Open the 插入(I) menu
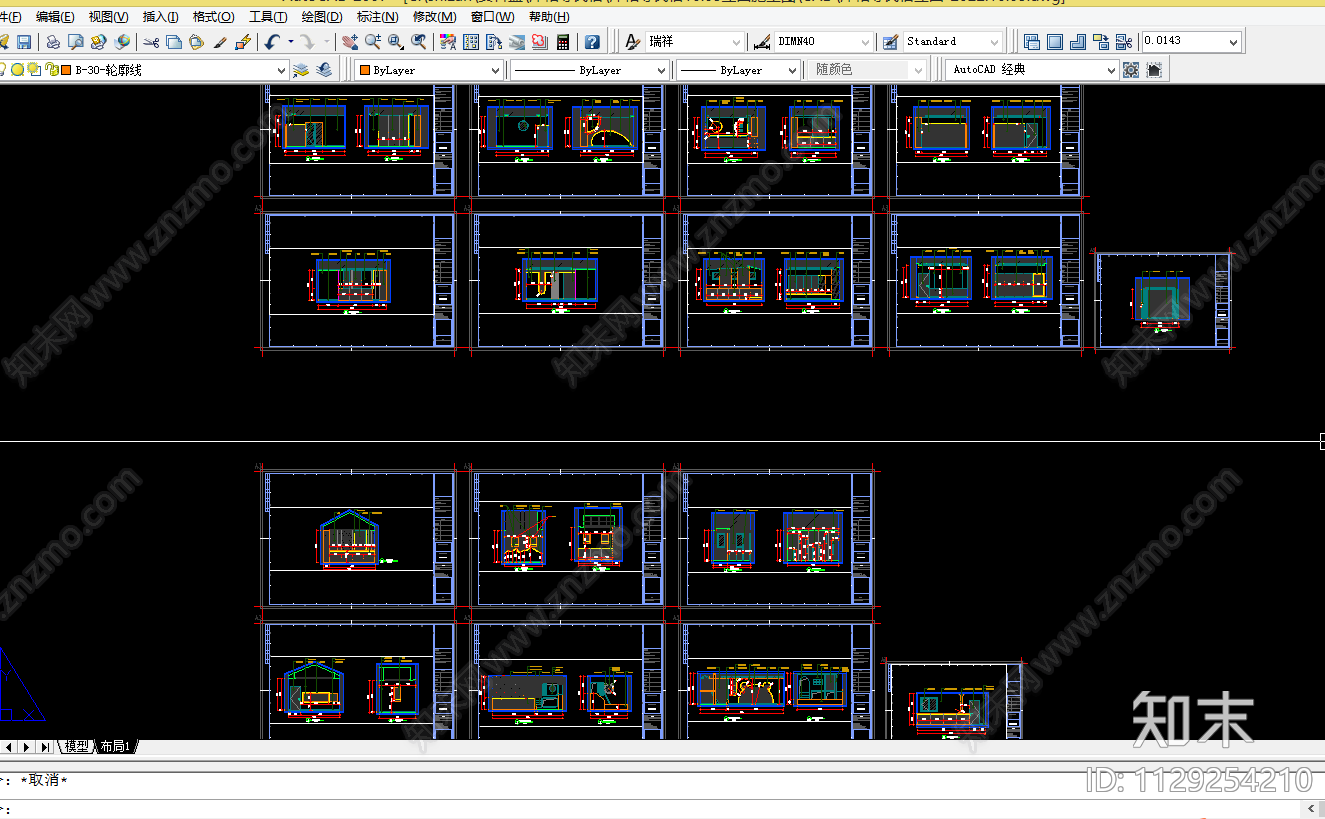Screen dimensions: 1325x819 [x=160, y=17]
